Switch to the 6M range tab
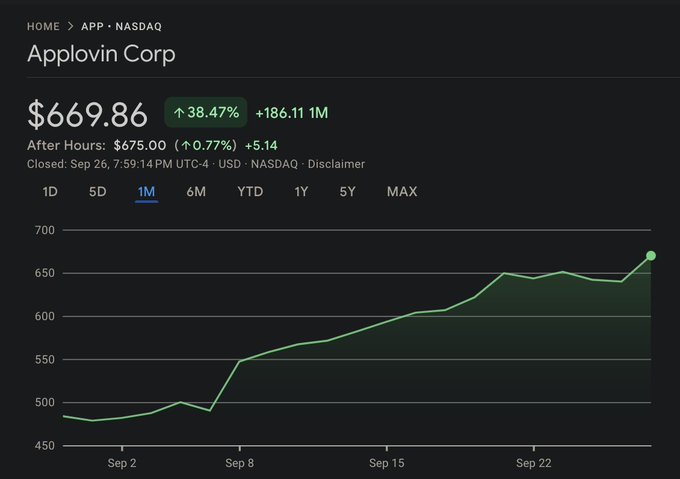 pyautogui.click(x=196, y=191)
